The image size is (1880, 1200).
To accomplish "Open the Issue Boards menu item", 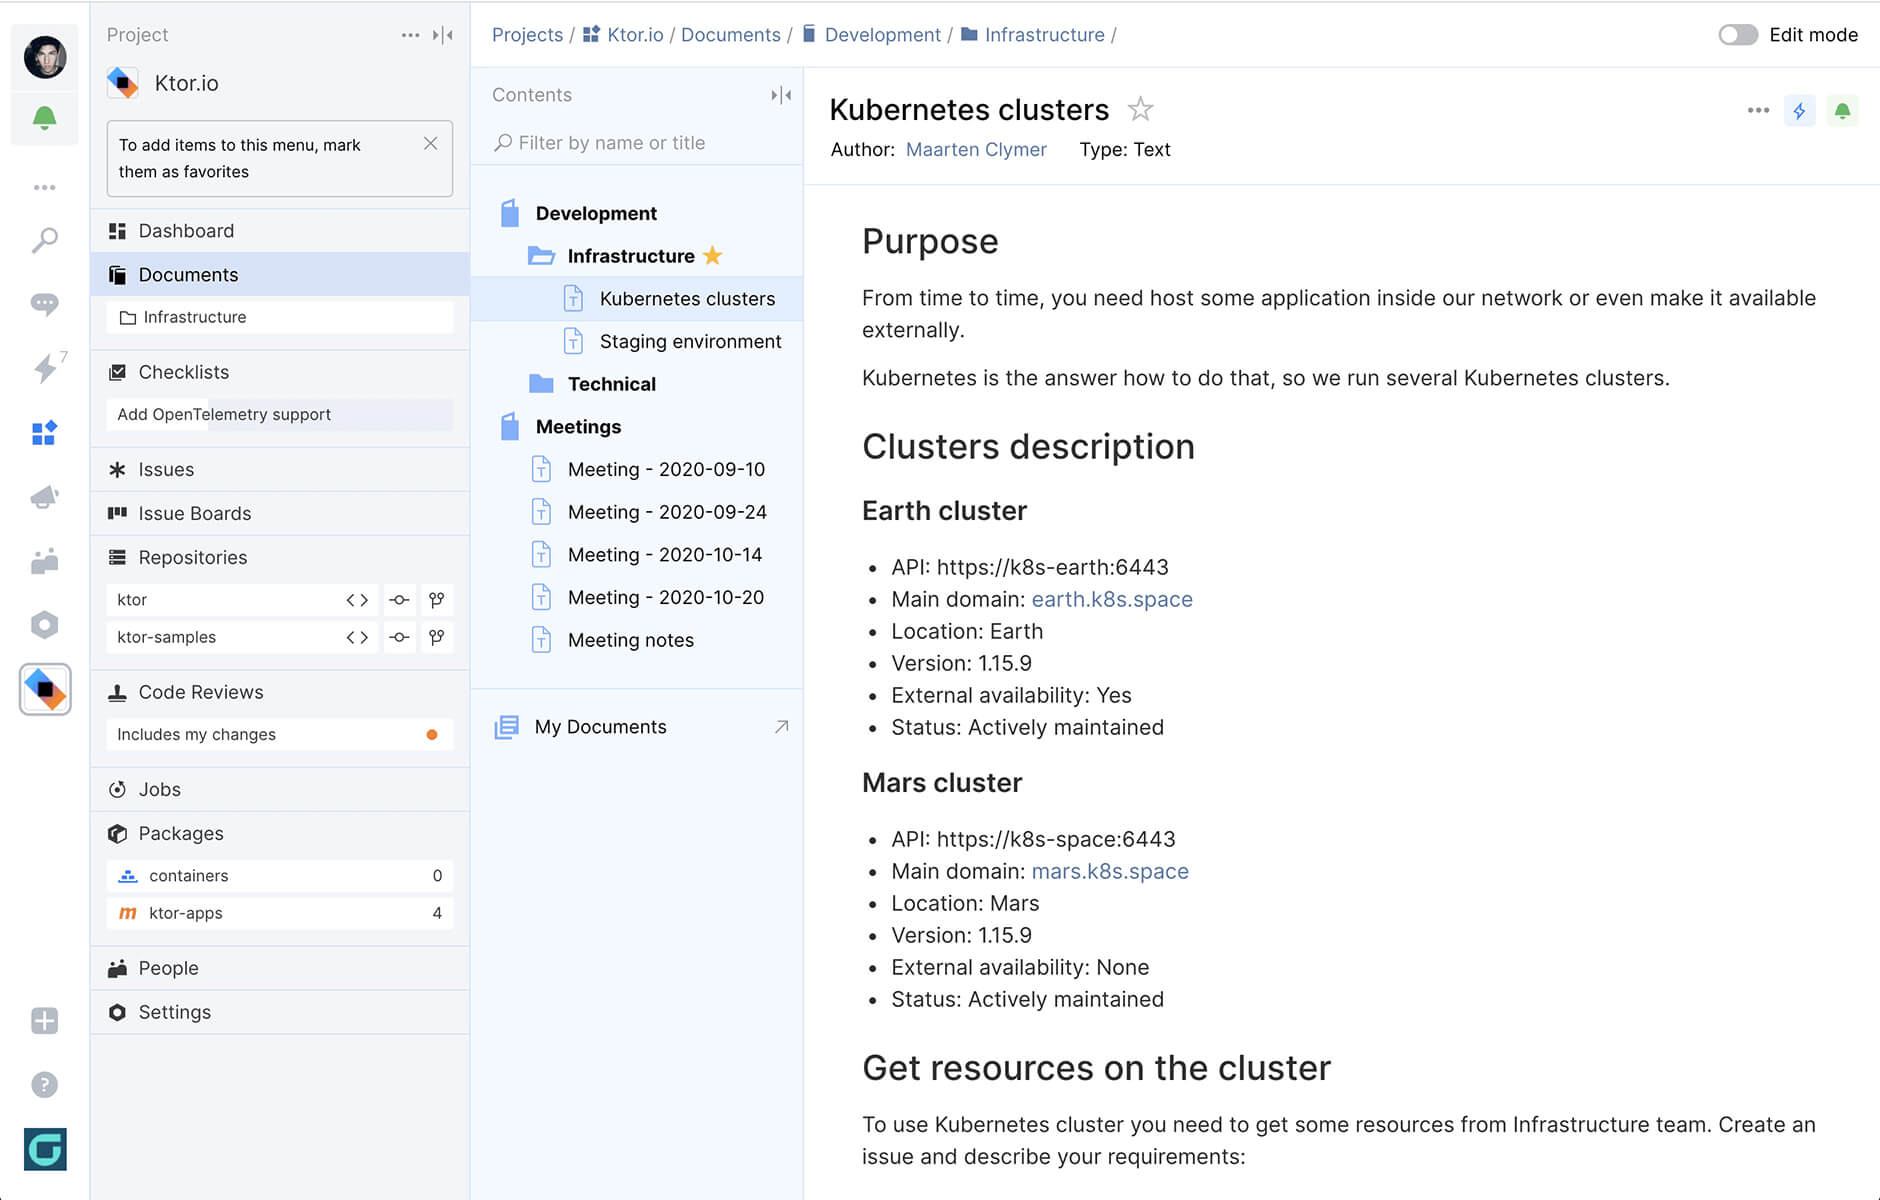I will click(194, 513).
